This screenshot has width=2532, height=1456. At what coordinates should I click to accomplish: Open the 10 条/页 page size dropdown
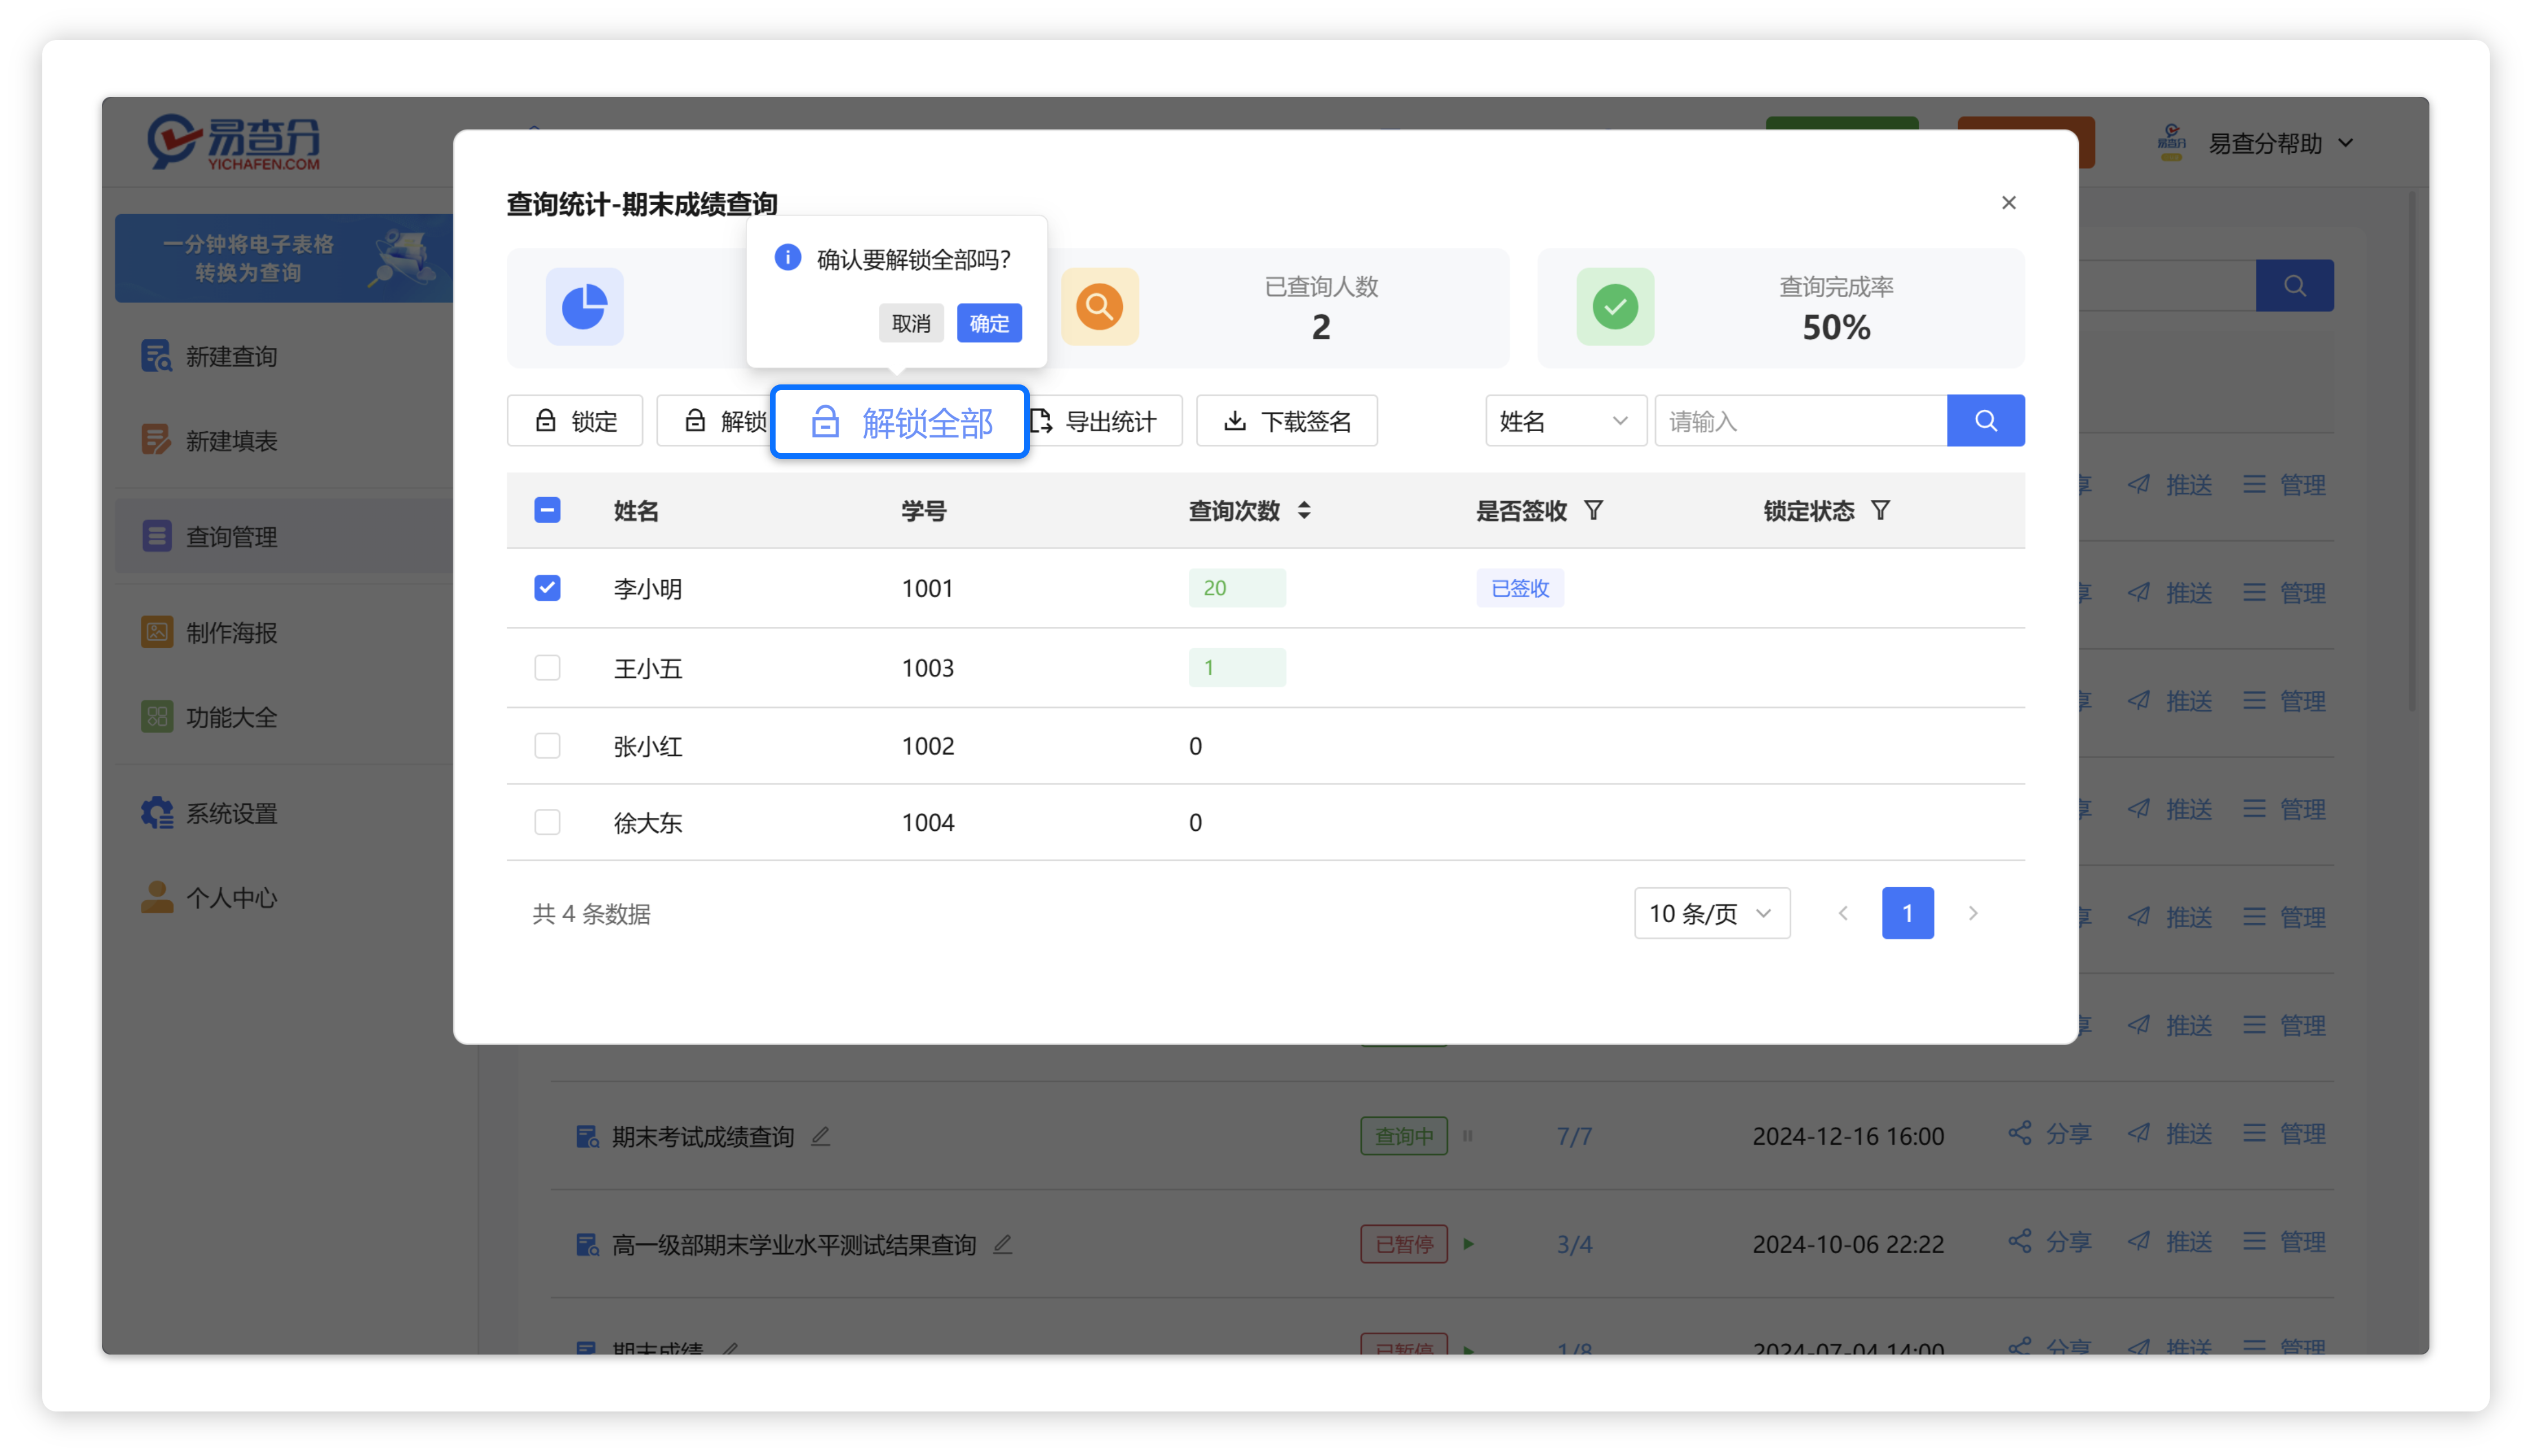click(1711, 913)
